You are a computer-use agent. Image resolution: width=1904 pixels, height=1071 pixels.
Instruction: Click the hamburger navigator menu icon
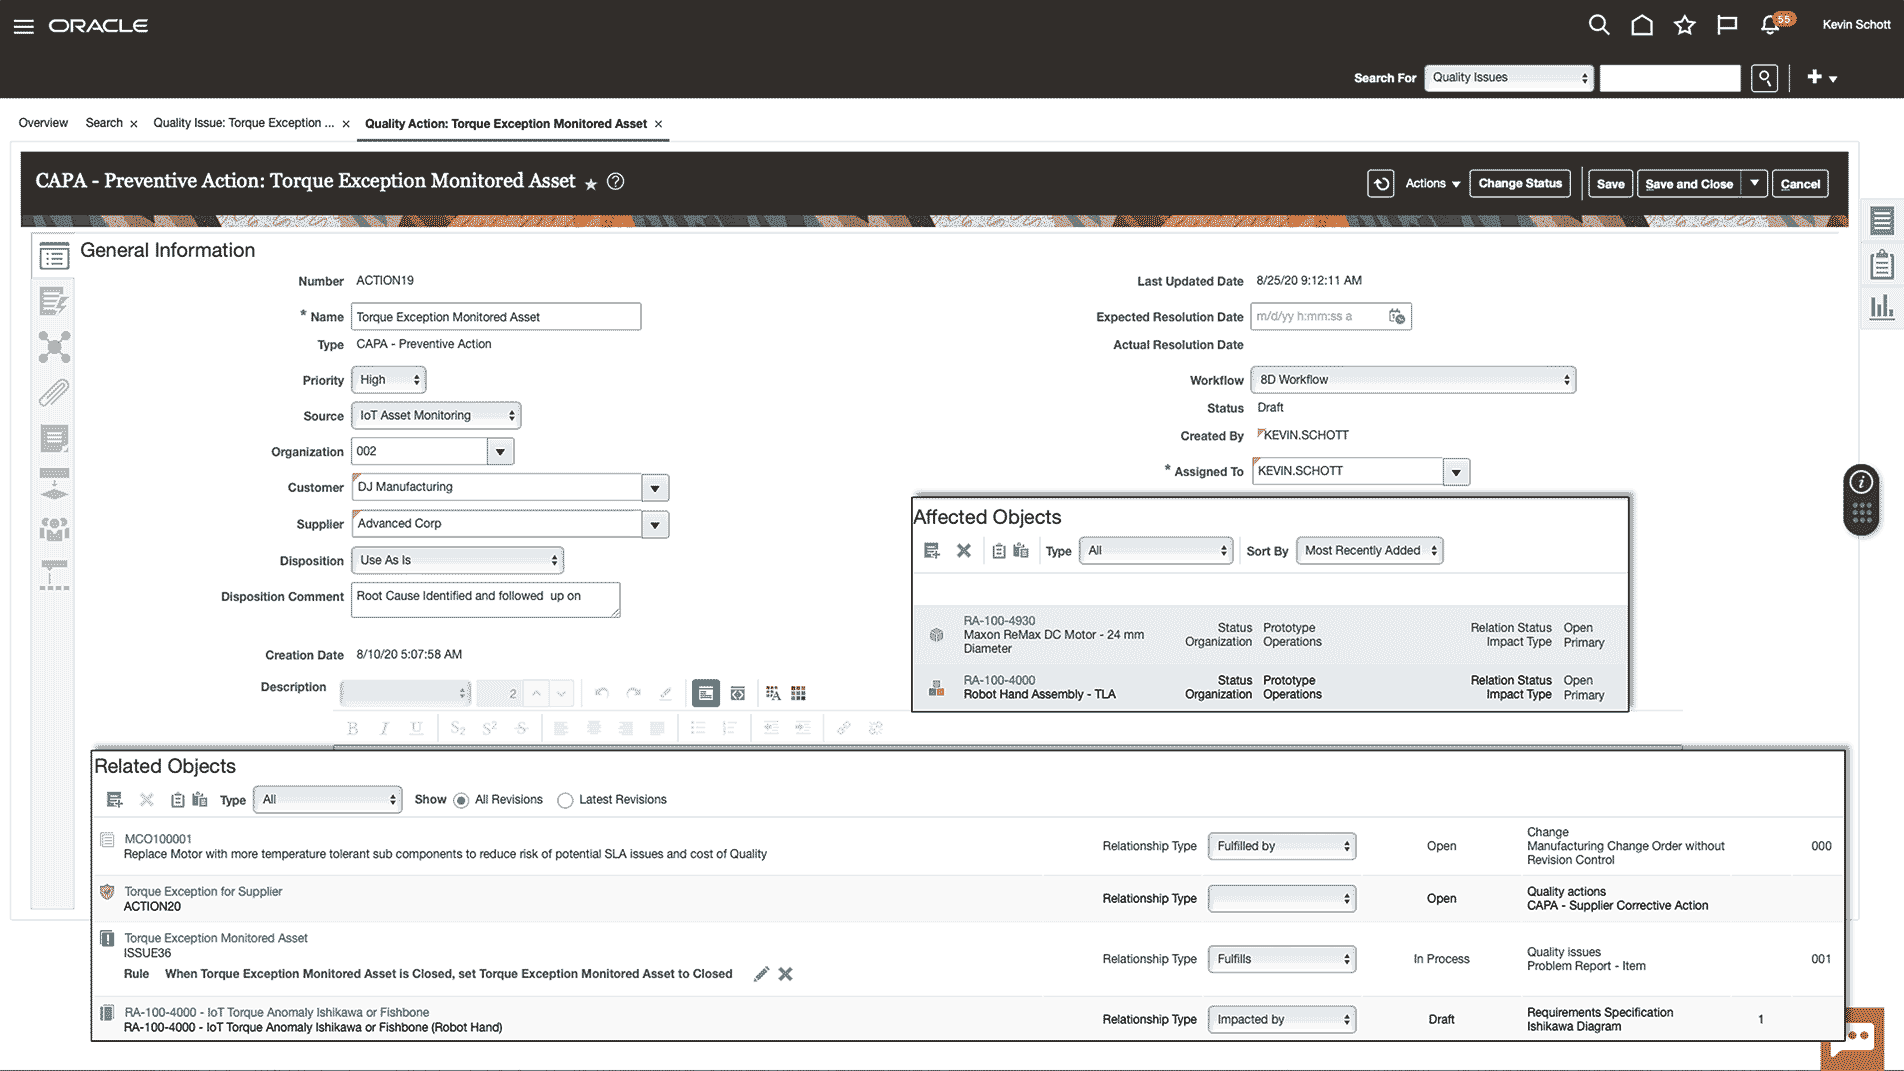click(24, 26)
